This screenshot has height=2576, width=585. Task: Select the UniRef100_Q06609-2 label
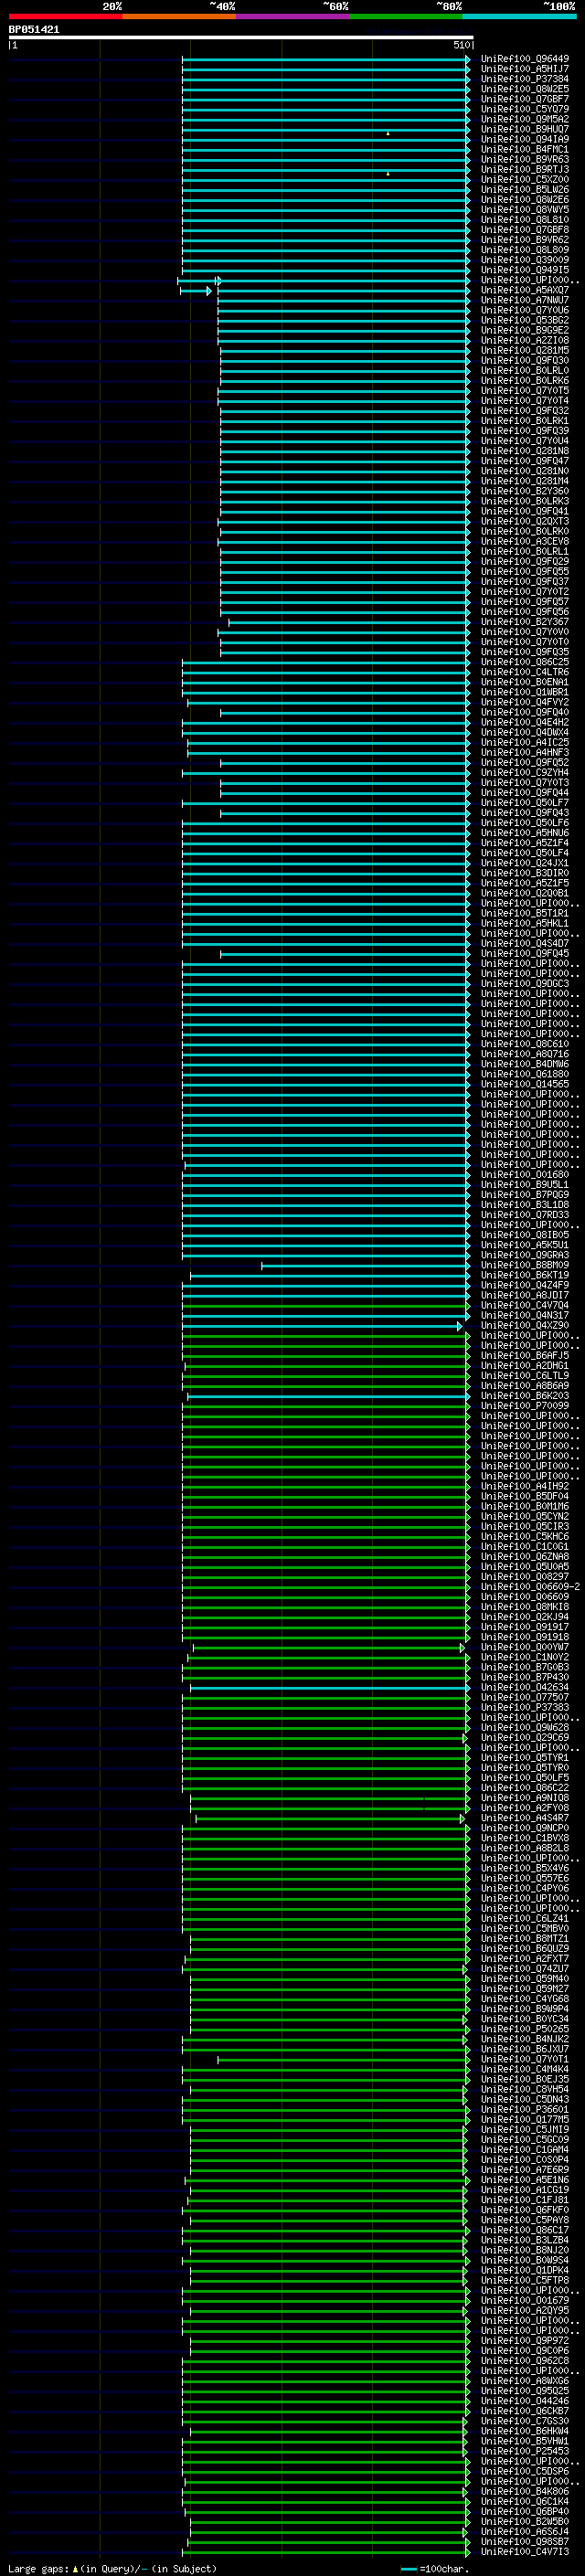(x=530, y=1587)
